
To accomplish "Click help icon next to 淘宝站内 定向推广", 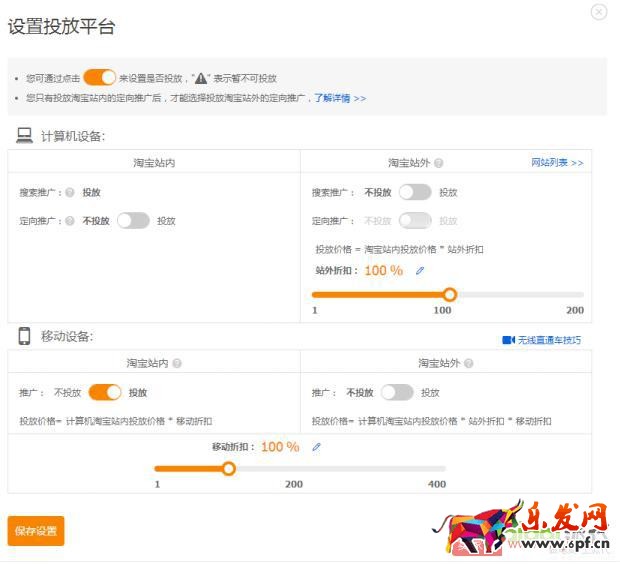I will [x=70, y=221].
